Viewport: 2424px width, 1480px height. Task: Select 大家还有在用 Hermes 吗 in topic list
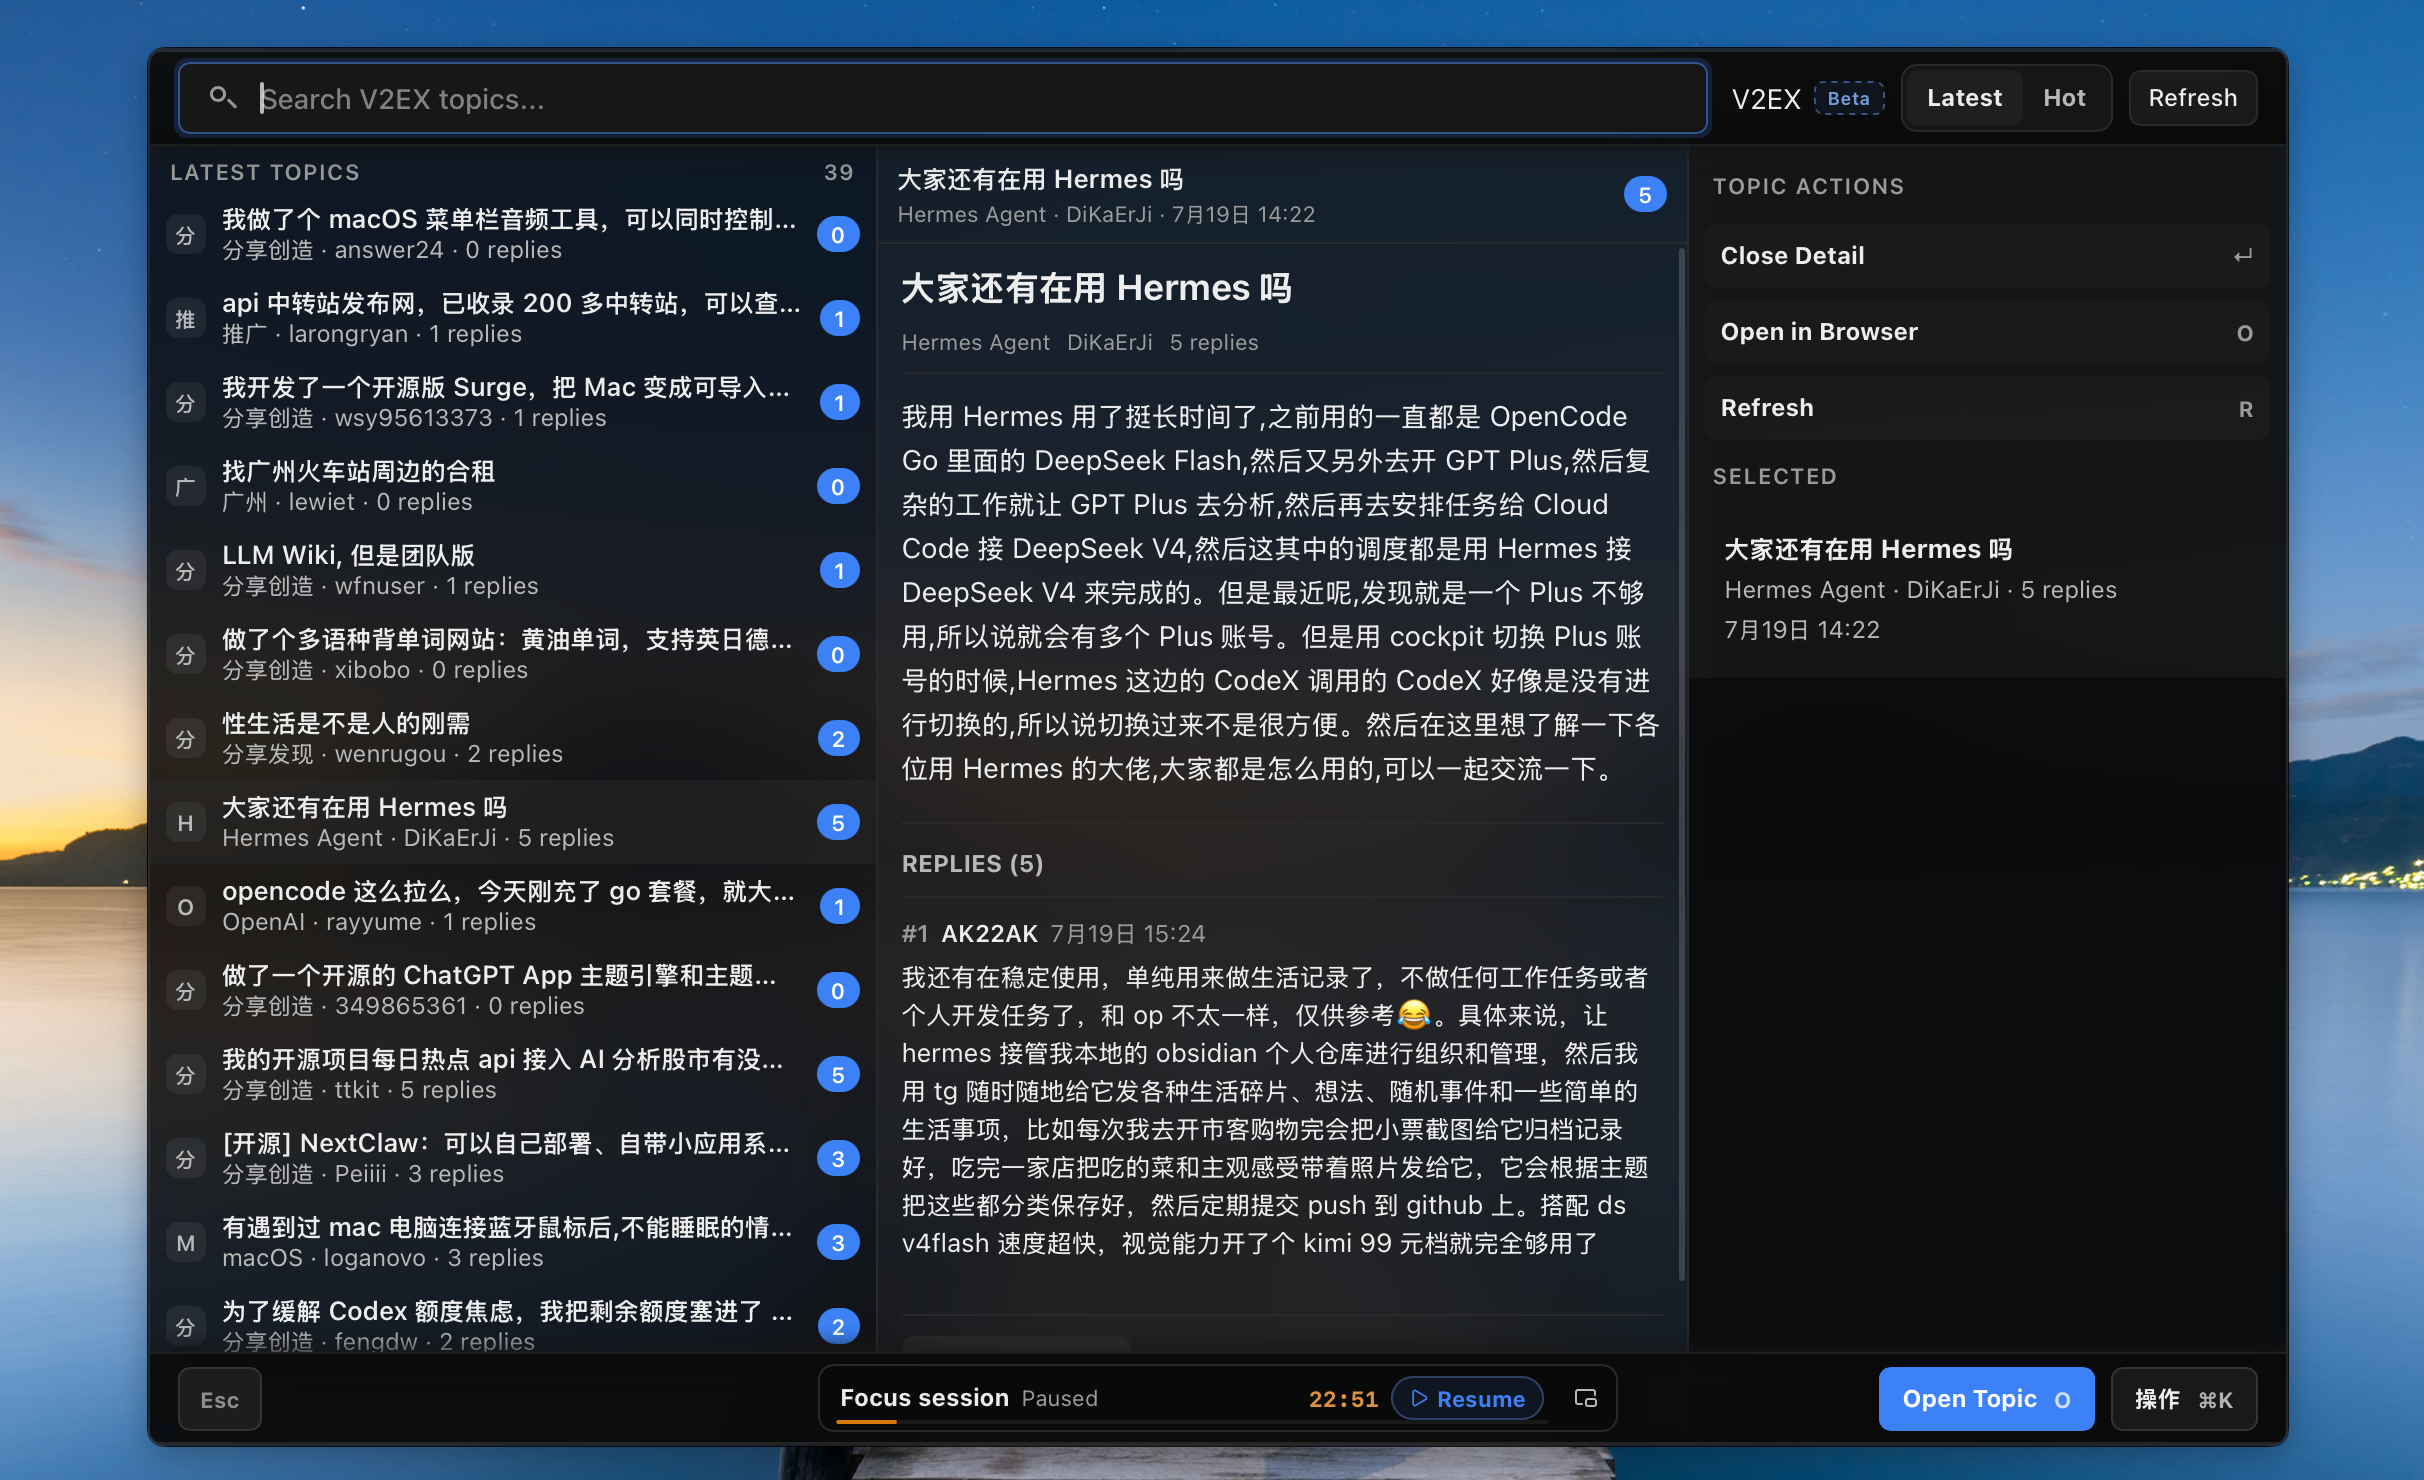click(512, 822)
